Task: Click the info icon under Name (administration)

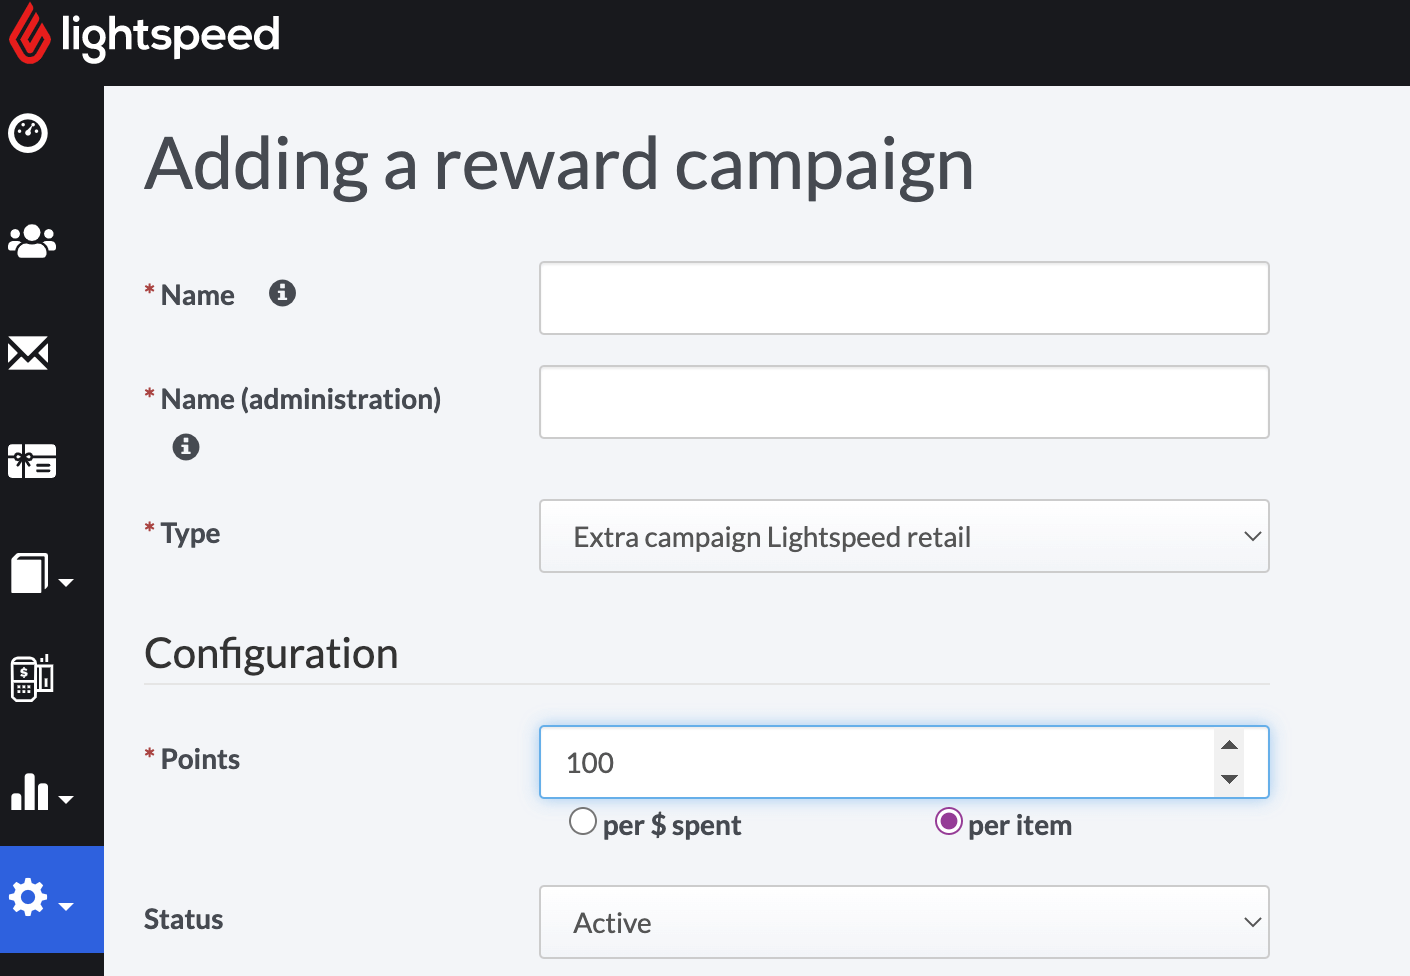Action: [185, 447]
